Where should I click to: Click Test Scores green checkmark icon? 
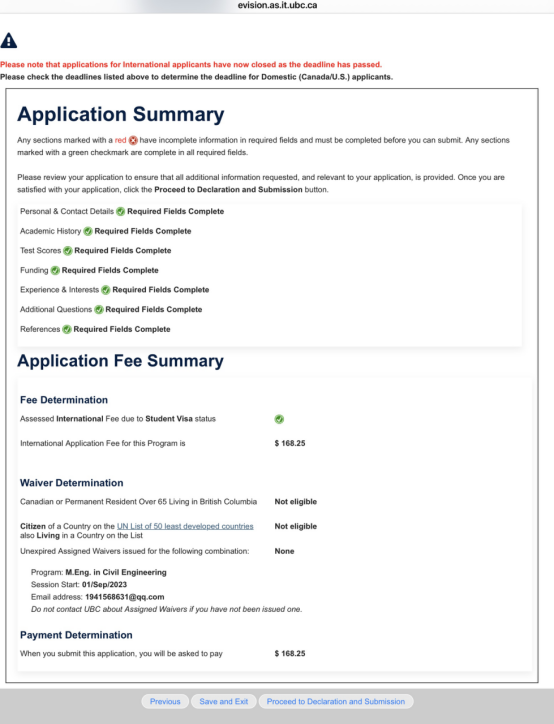pos(68,251)
